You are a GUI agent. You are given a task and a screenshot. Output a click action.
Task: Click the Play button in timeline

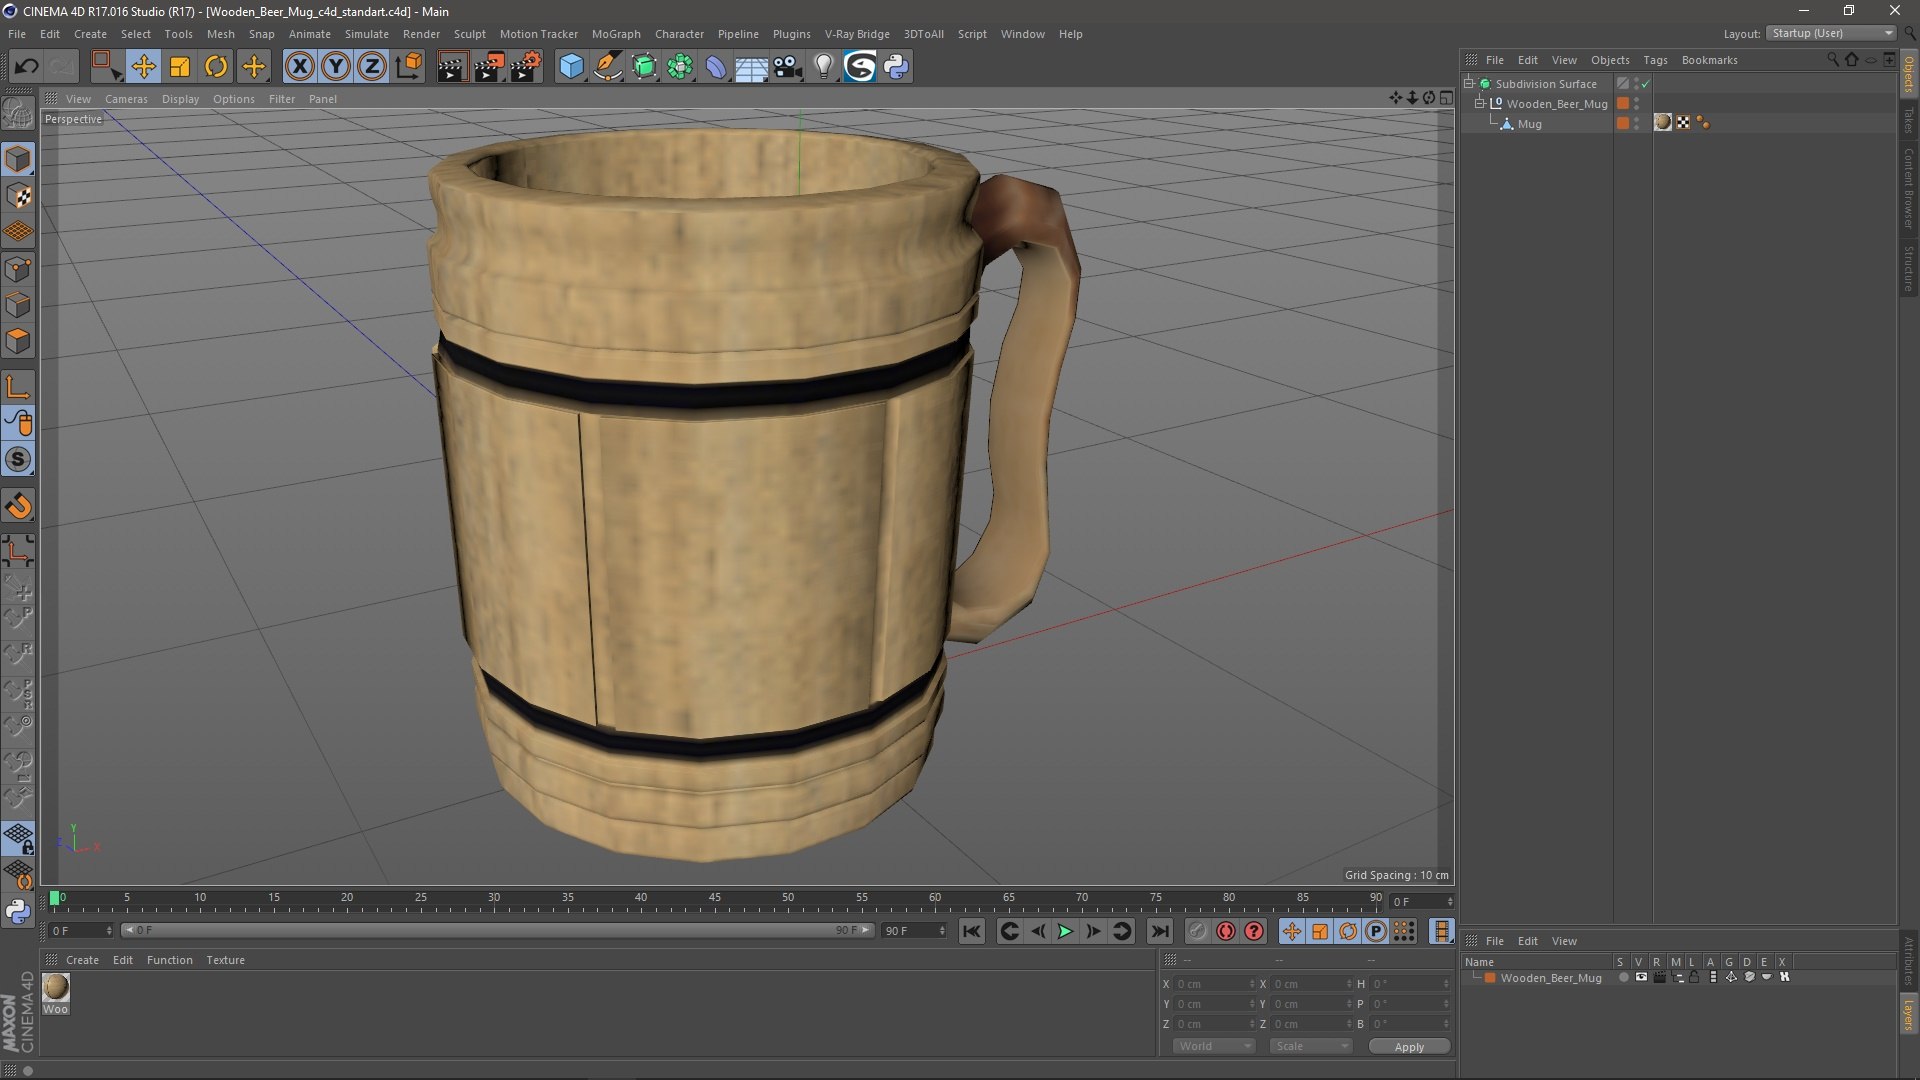(1065, 931)
